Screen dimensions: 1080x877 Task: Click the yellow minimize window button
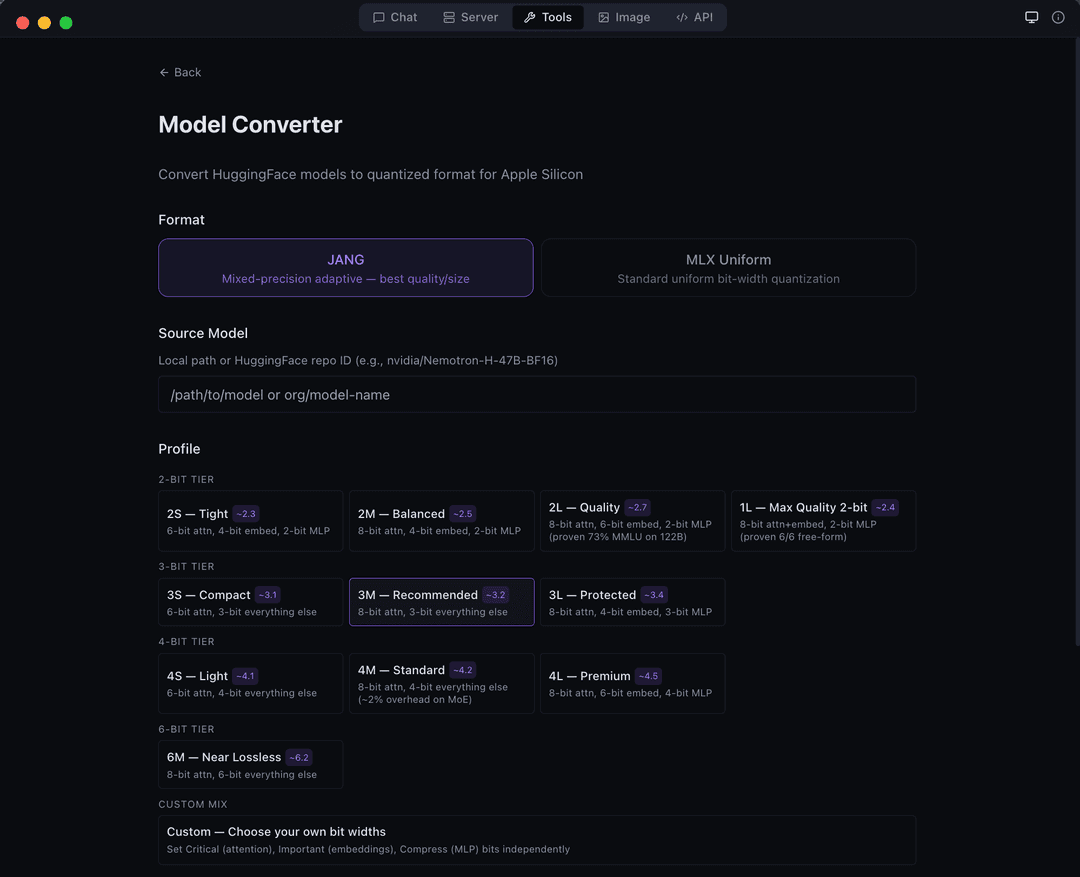click(x=44, y=23)
